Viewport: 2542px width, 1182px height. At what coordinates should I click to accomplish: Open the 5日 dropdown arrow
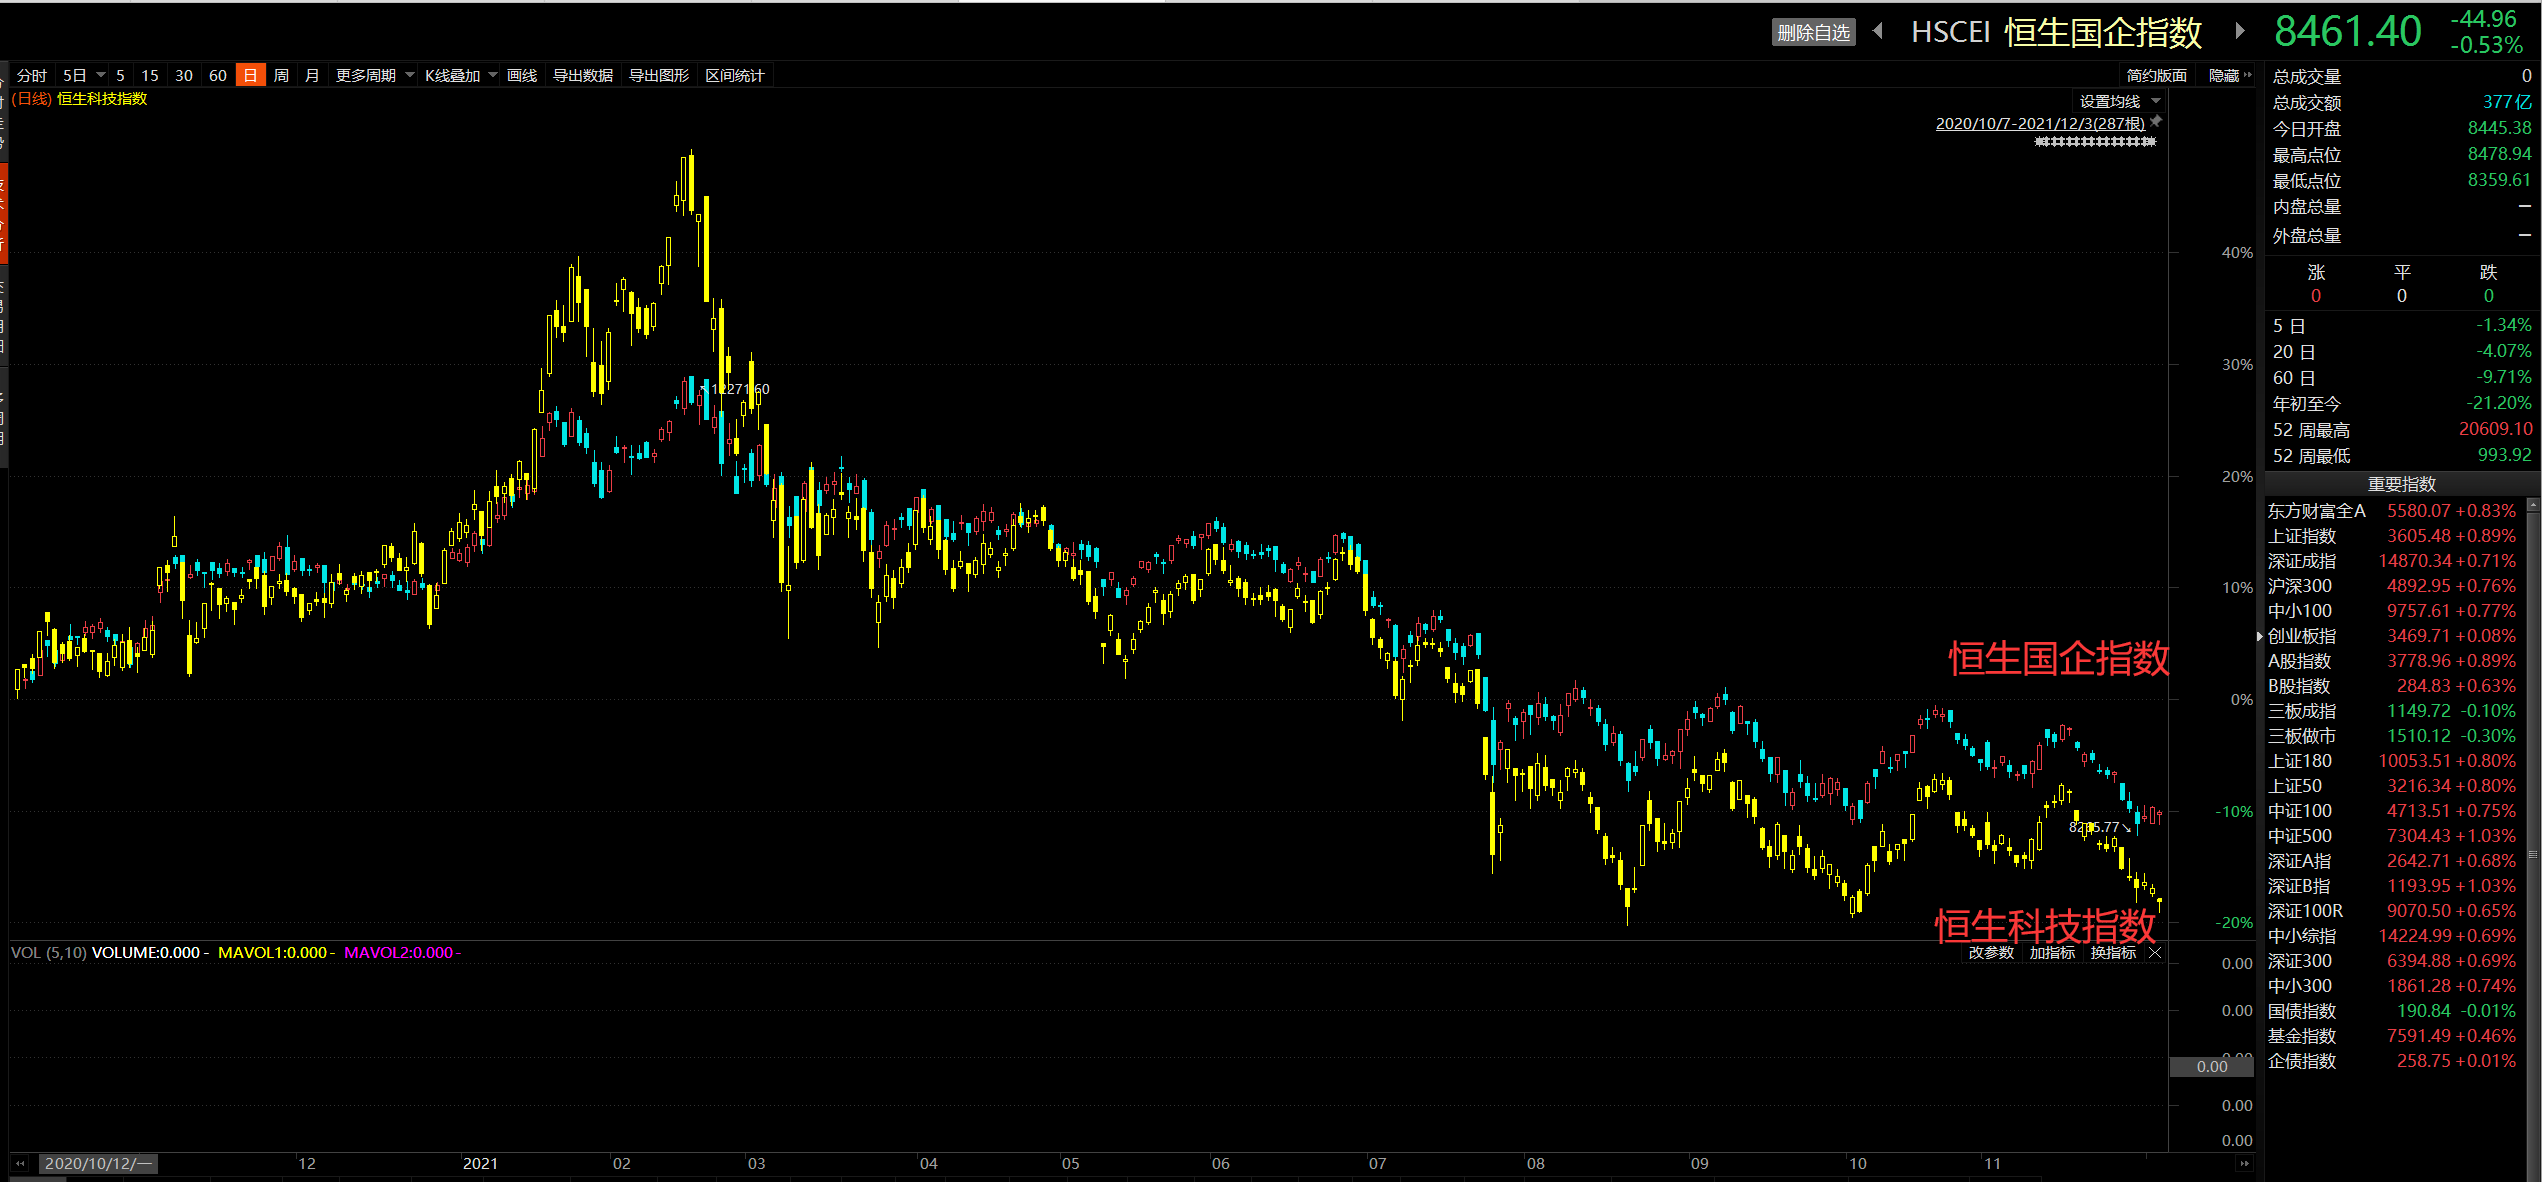[x=101, y=76]
